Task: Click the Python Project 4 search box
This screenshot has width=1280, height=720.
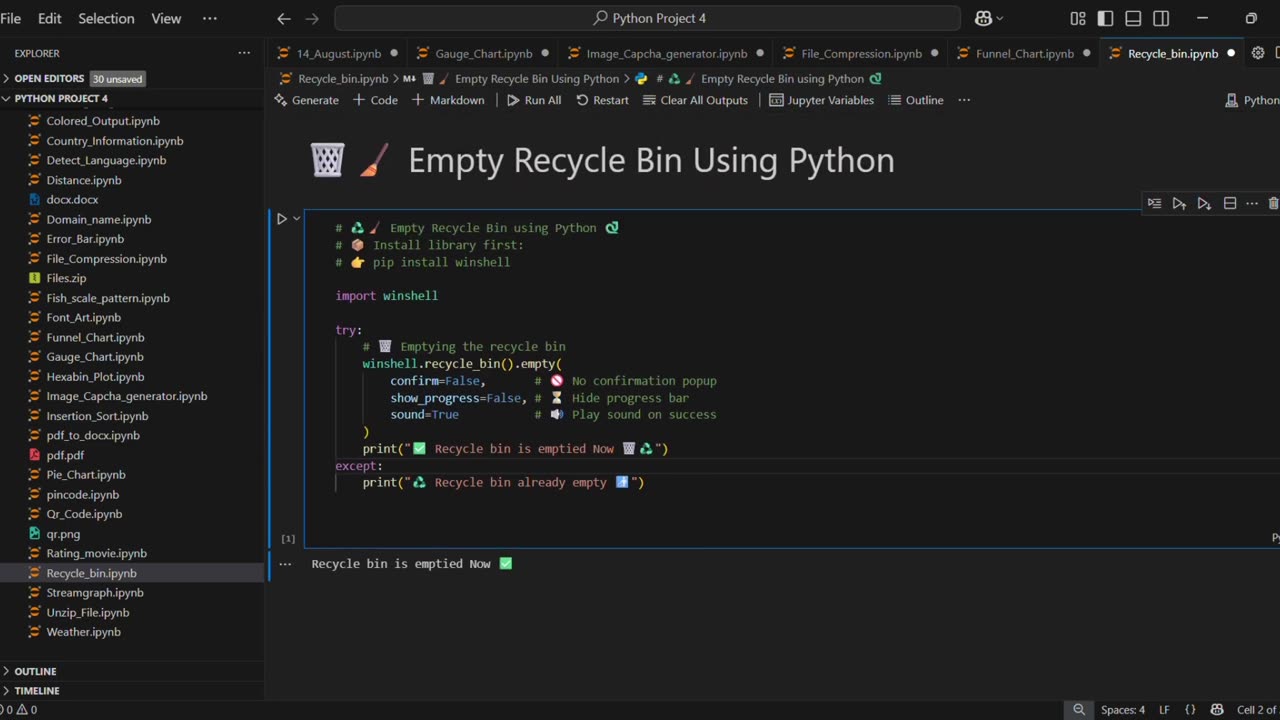Action: [647, 18]
